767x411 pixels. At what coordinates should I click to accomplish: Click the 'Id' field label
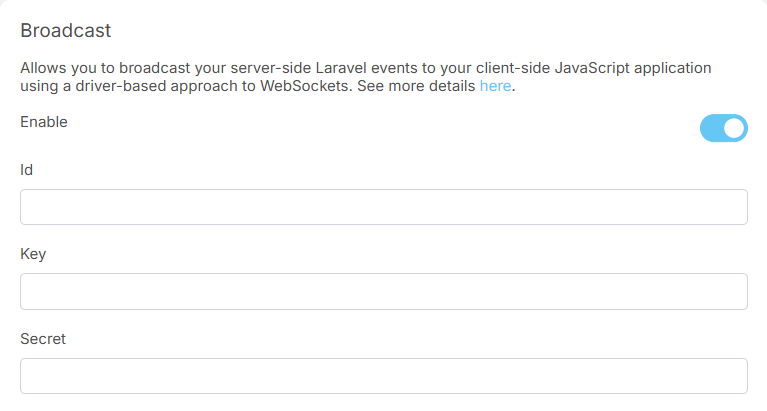[x=27, y=170]
